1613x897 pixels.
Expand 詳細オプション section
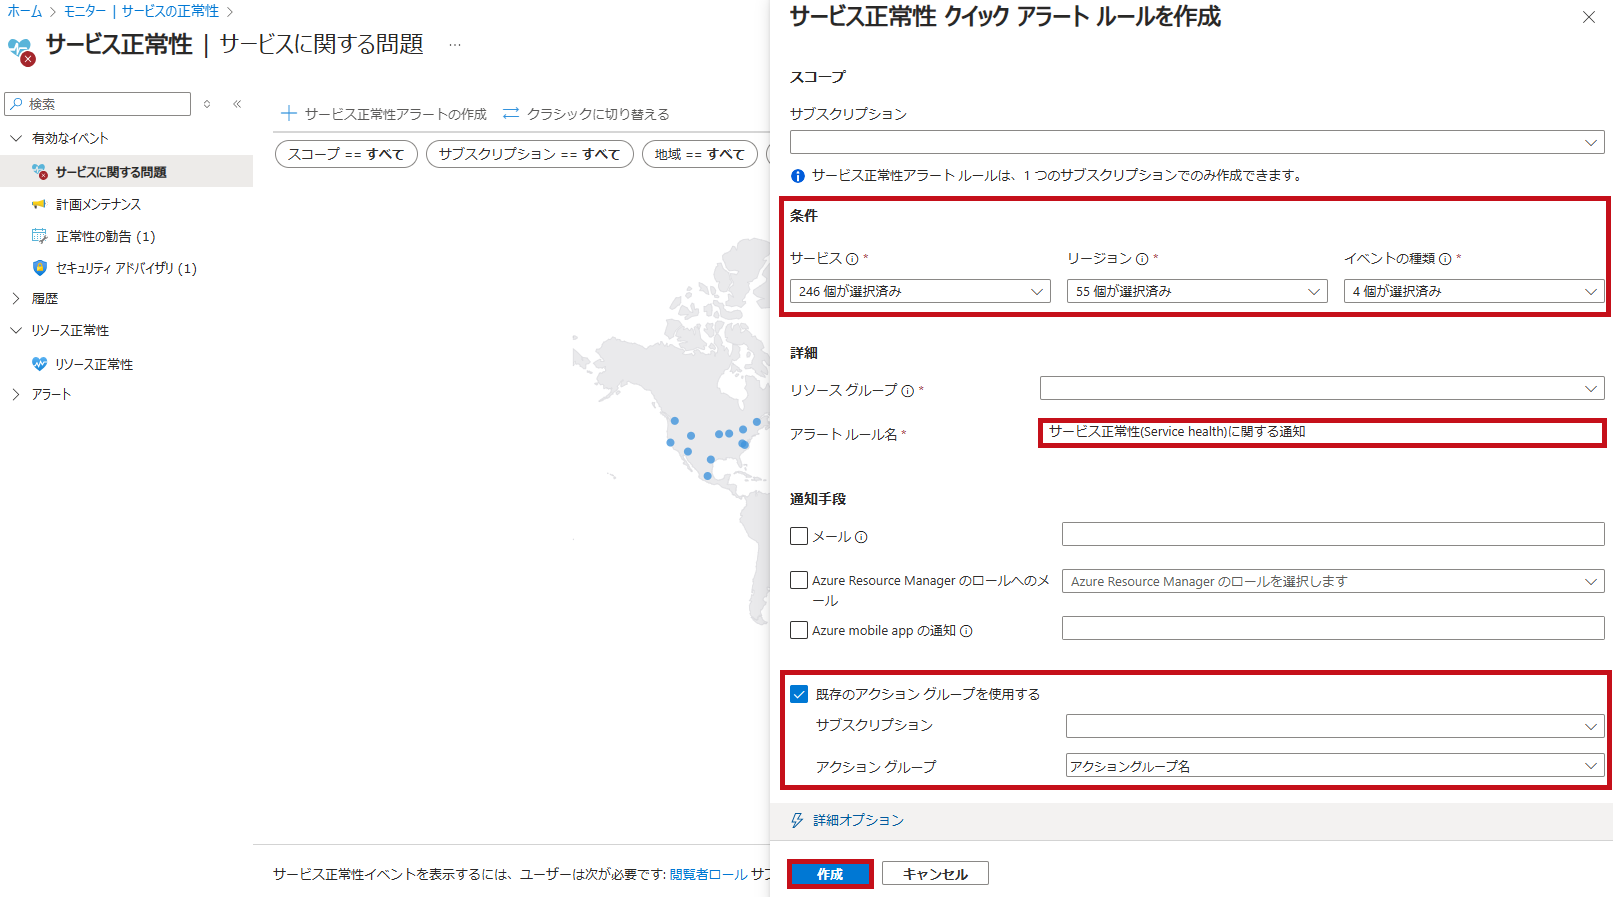click(x=858, y=820)
